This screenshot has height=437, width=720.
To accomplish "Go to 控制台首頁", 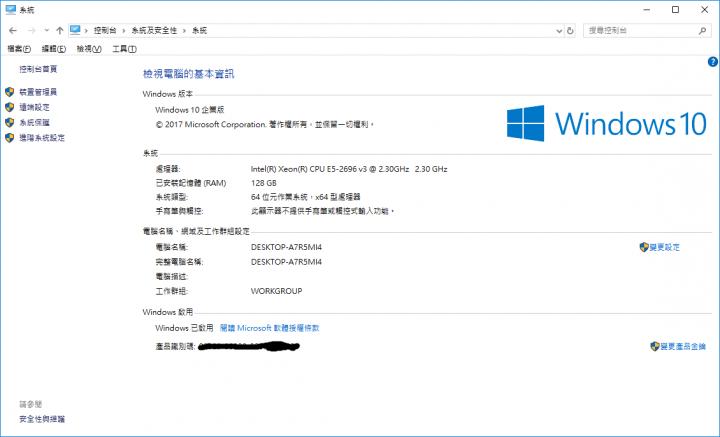I will click(x=38, y=69).
